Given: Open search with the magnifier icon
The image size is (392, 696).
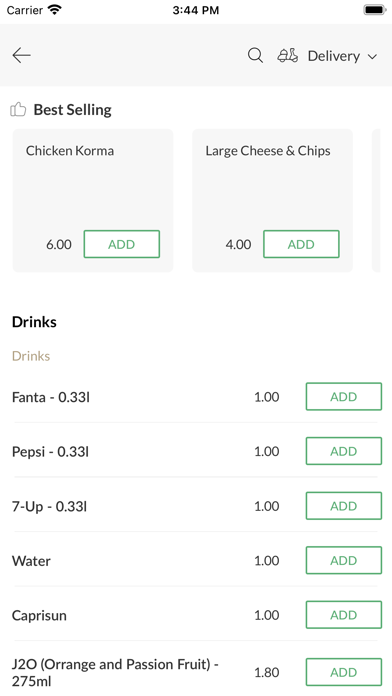Looking at the screenshot, I should tap(255, 55).
